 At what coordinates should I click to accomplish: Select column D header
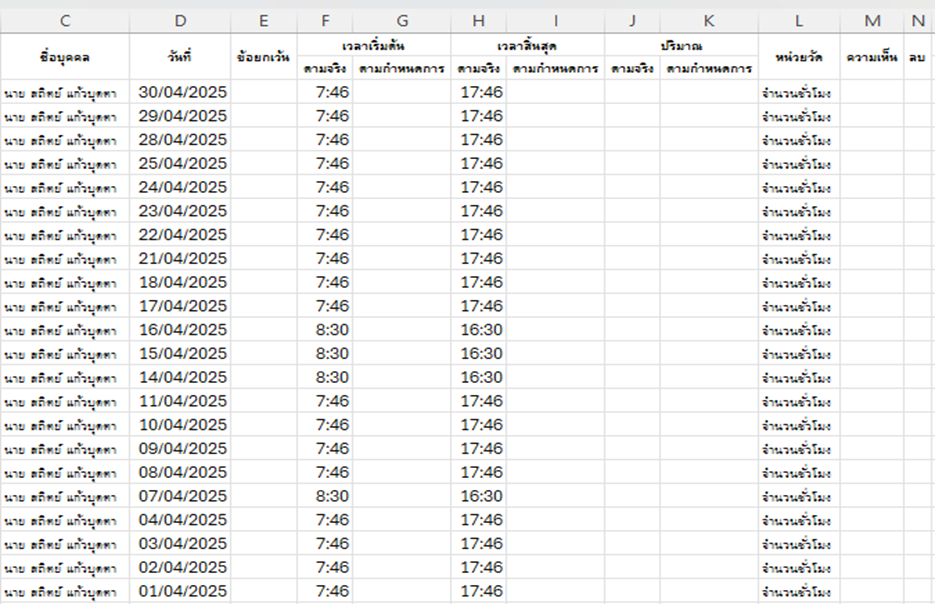pyautogui.click(x=180, y=20)
